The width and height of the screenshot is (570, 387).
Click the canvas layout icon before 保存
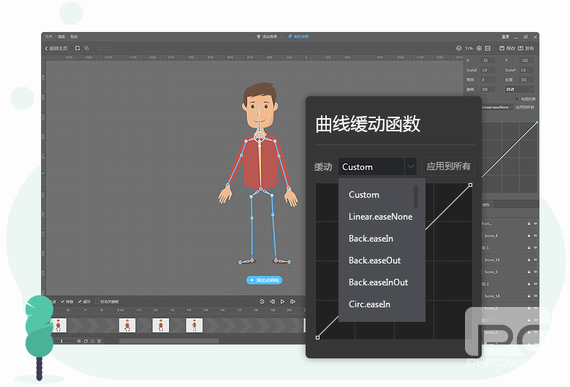click(488, 48)
